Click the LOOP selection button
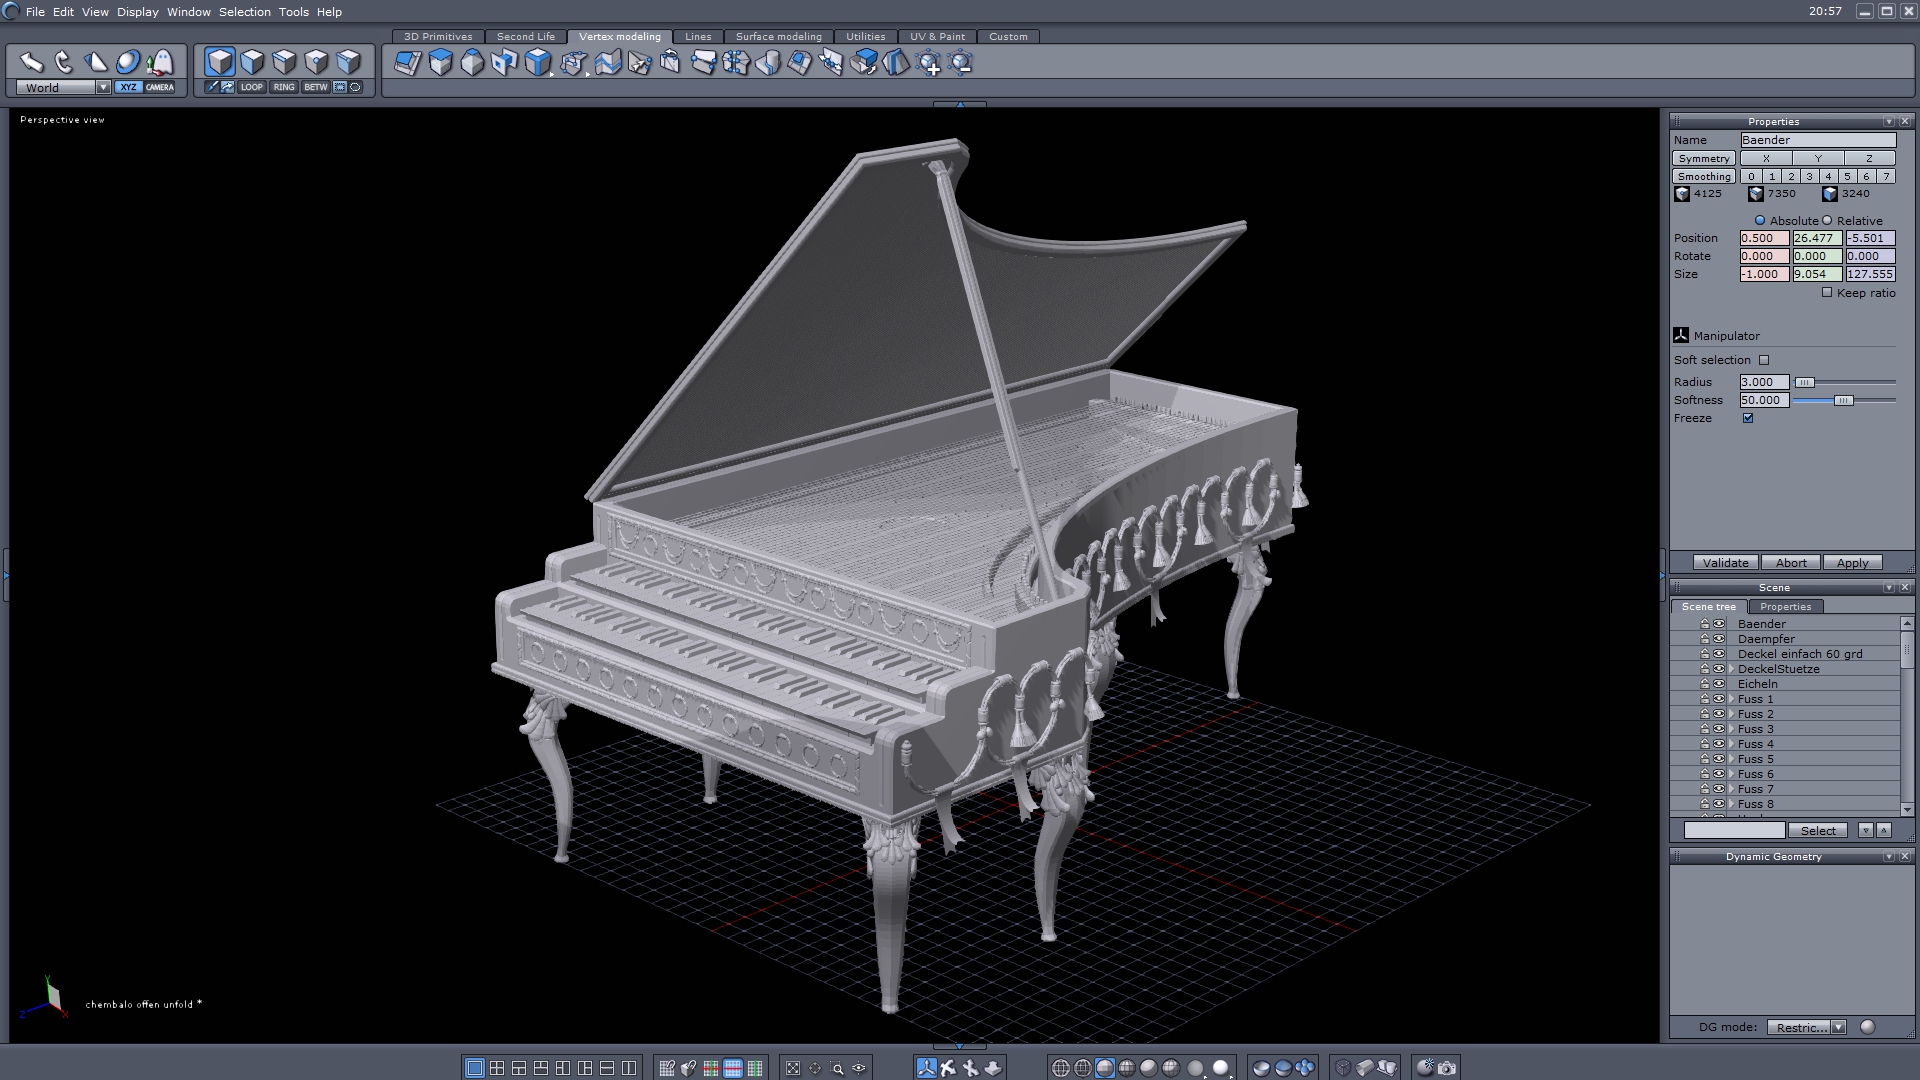Viewport: 1920px width, 1080px height. click(x=251, y=87)
